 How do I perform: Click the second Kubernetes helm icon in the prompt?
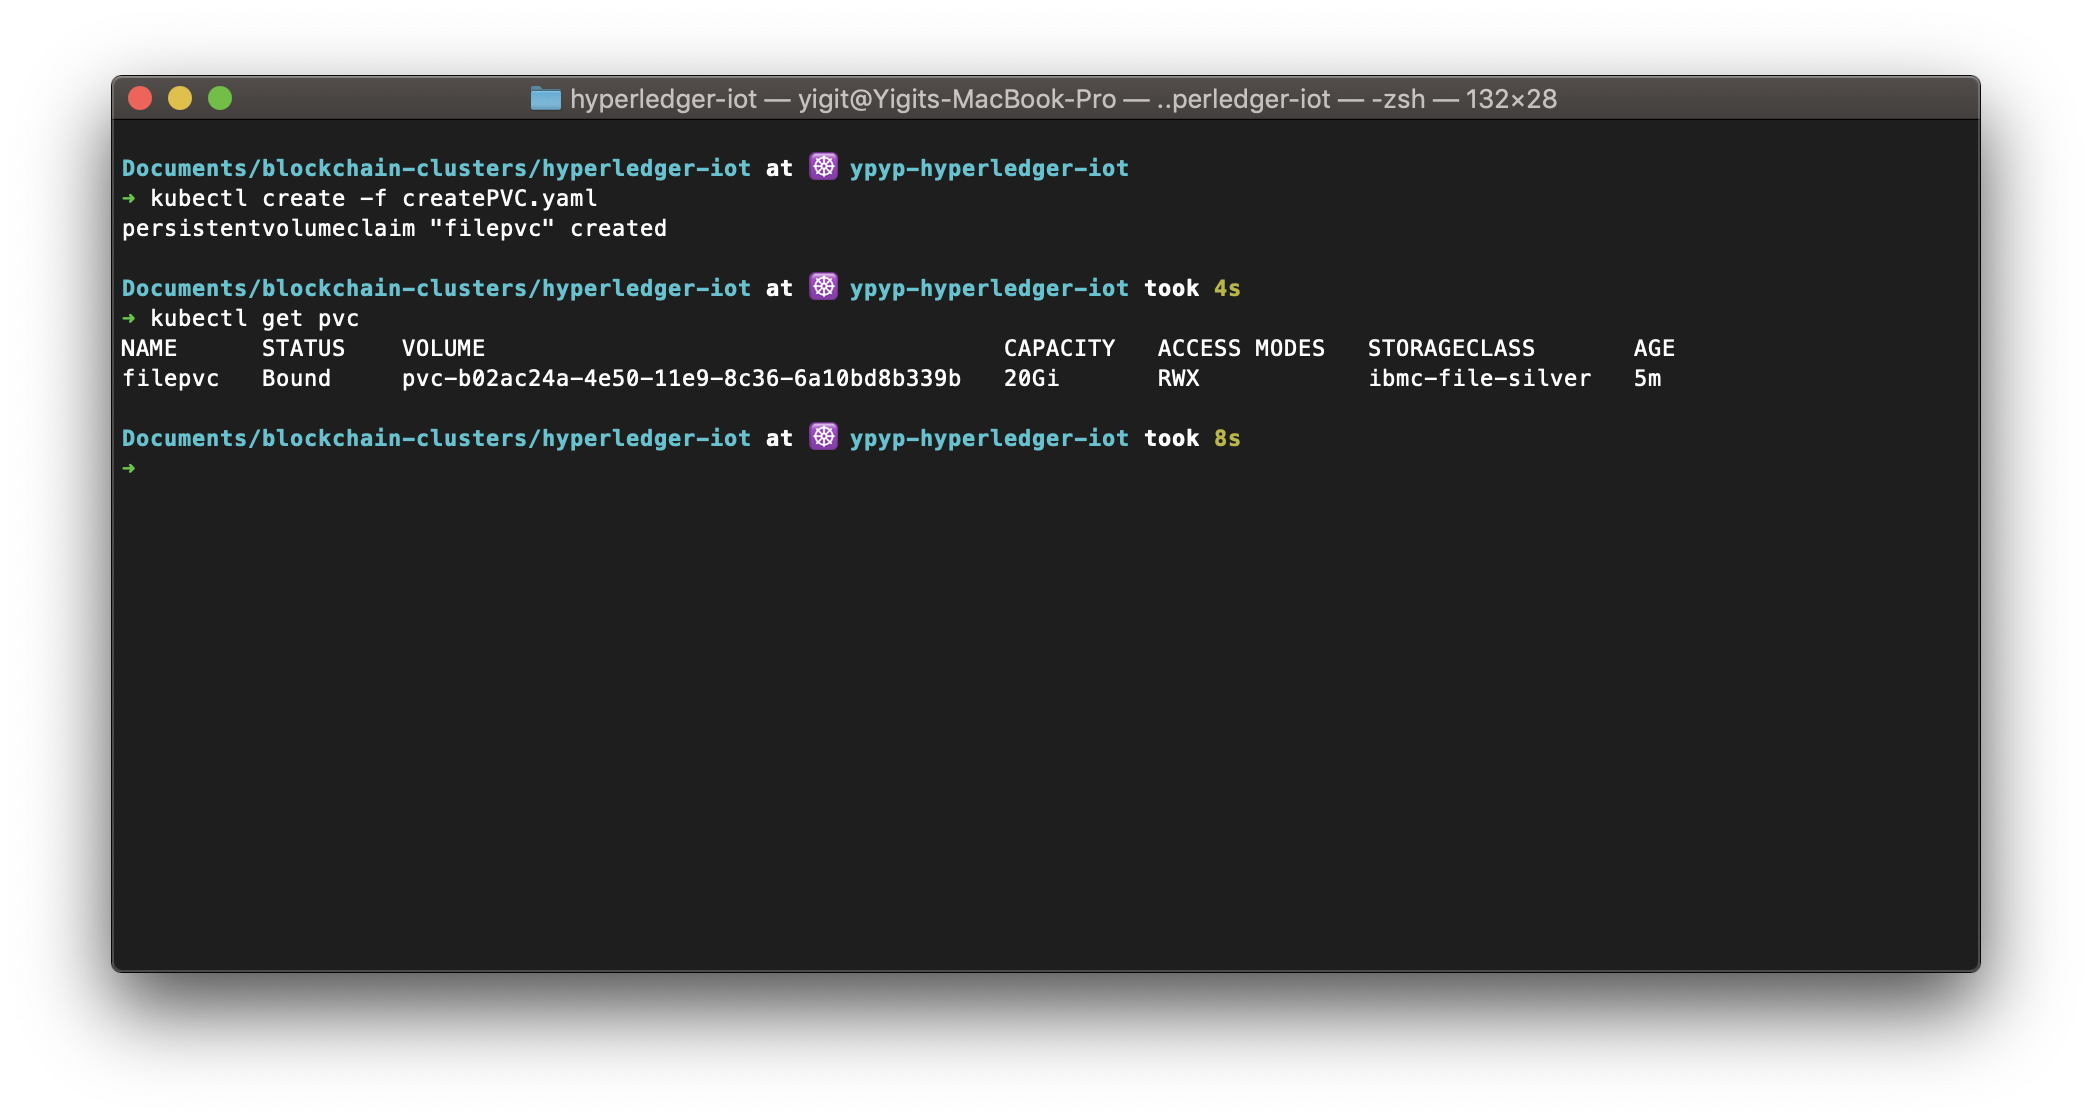point(823,287)
